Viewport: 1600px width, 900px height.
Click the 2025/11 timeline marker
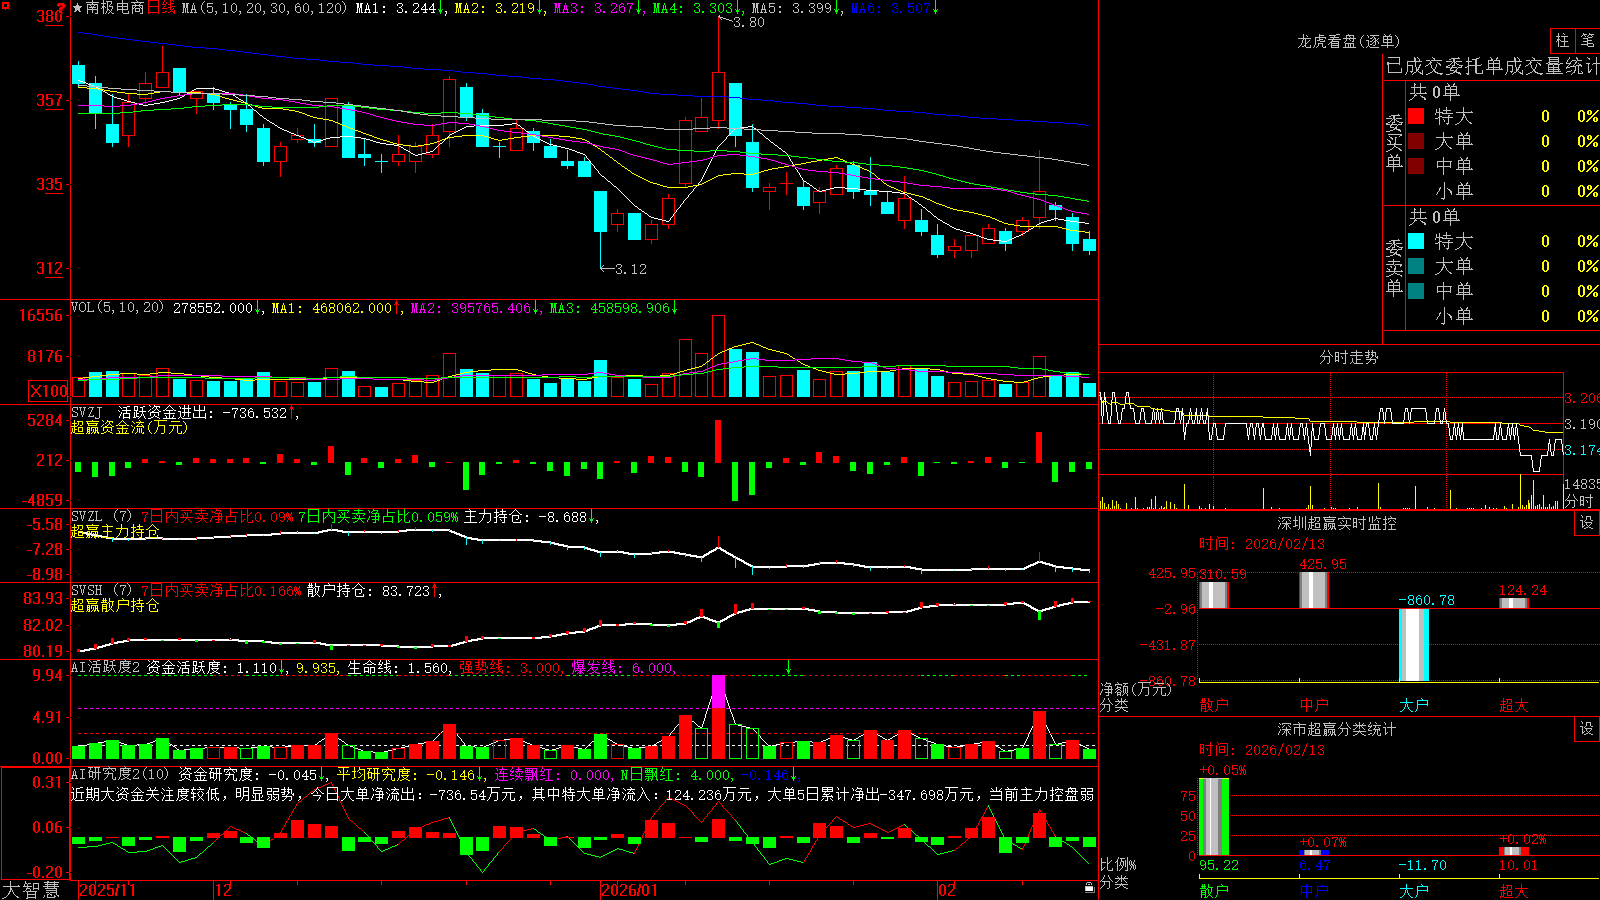(107, 890)
